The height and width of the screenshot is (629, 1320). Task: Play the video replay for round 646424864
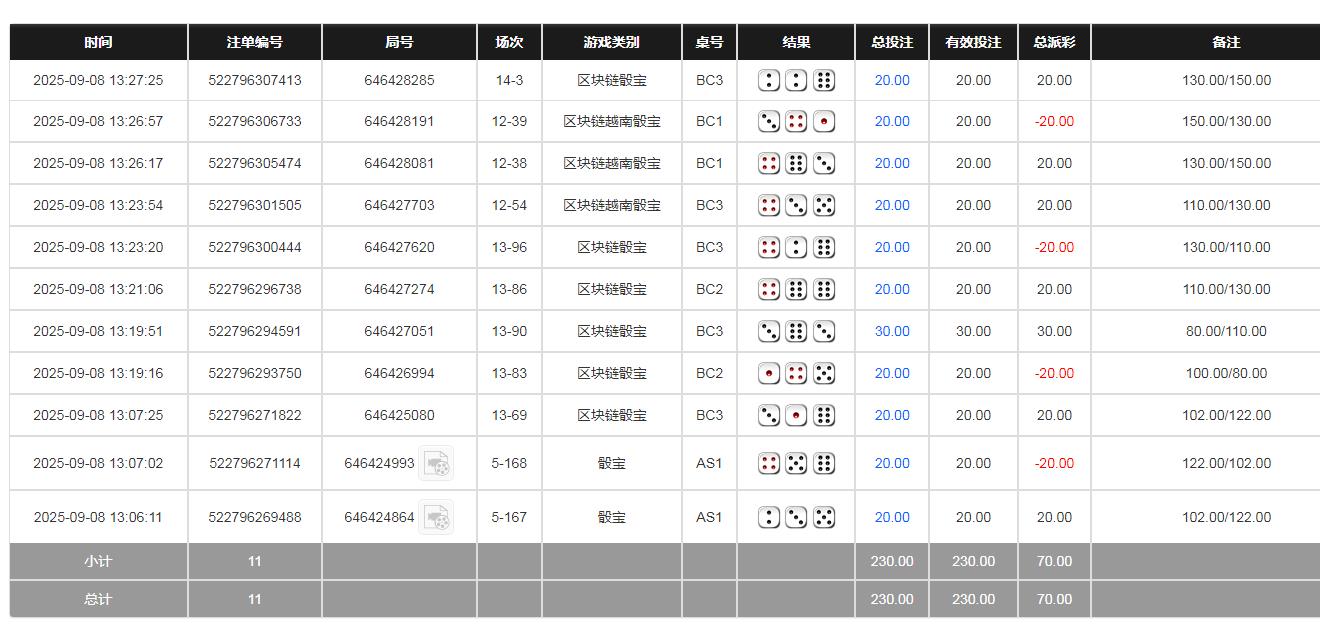pyautogui.click(x=436, y=517)
